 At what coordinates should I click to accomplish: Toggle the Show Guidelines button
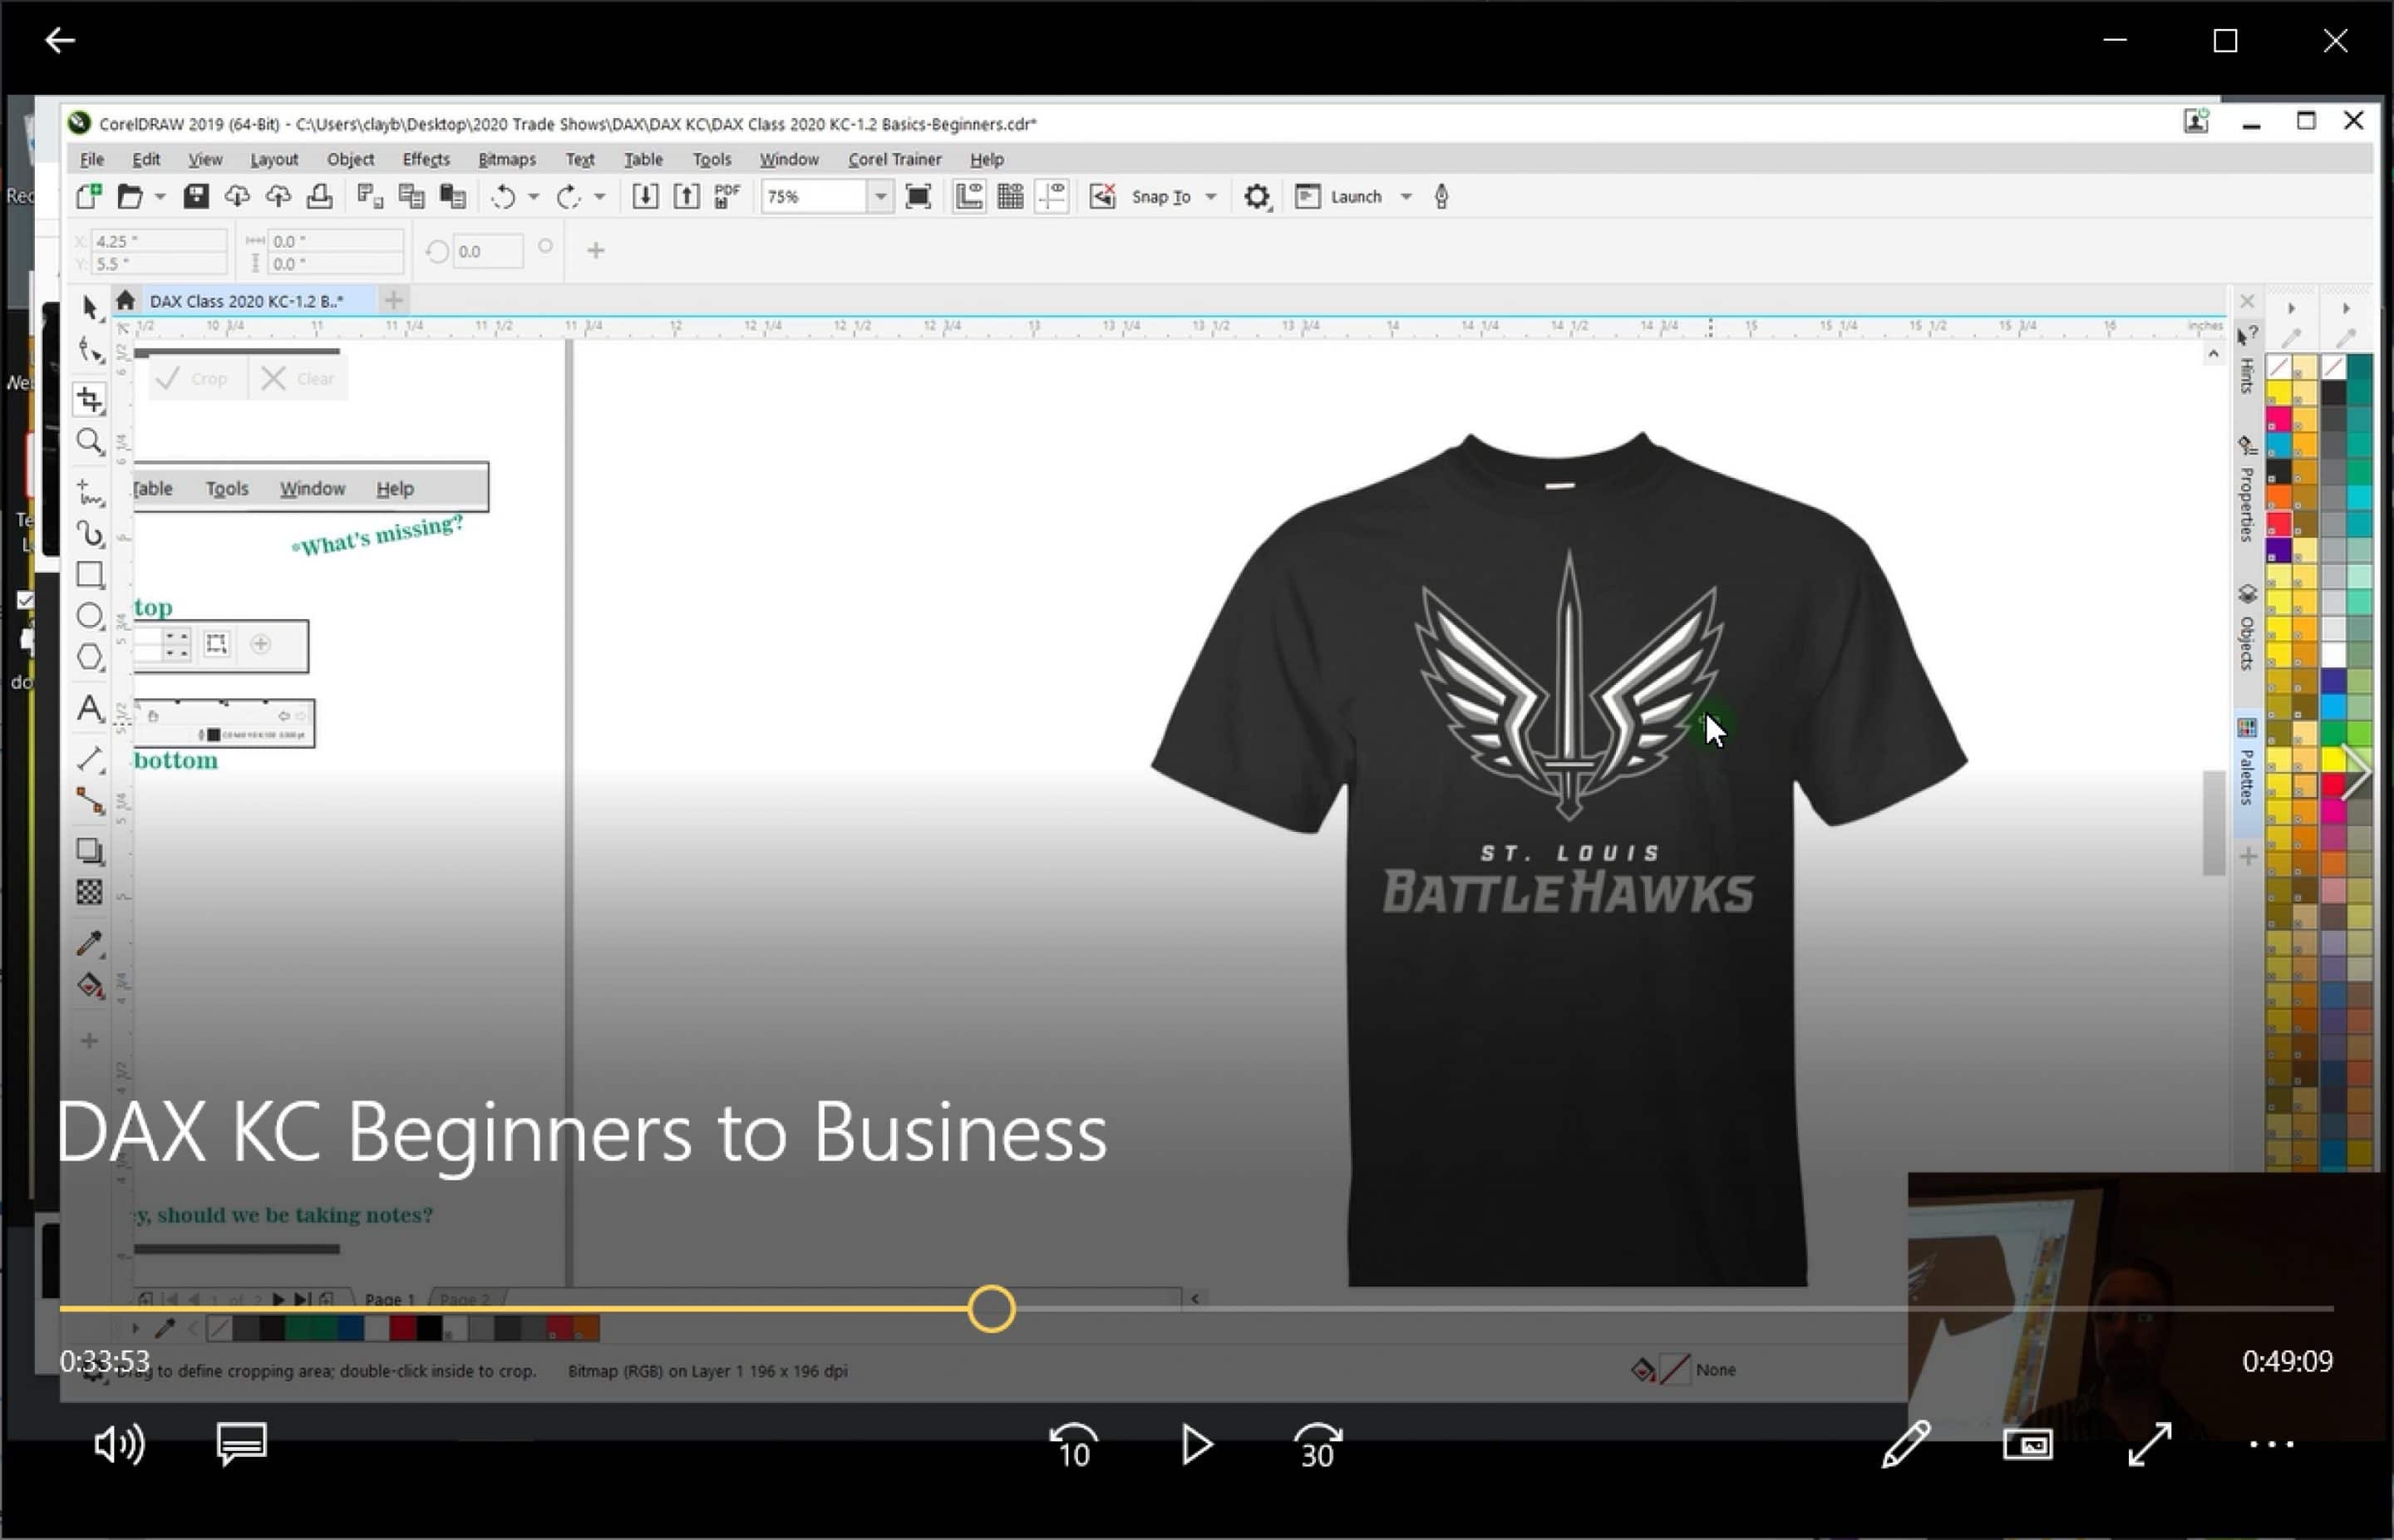[x=1052, y=196]
